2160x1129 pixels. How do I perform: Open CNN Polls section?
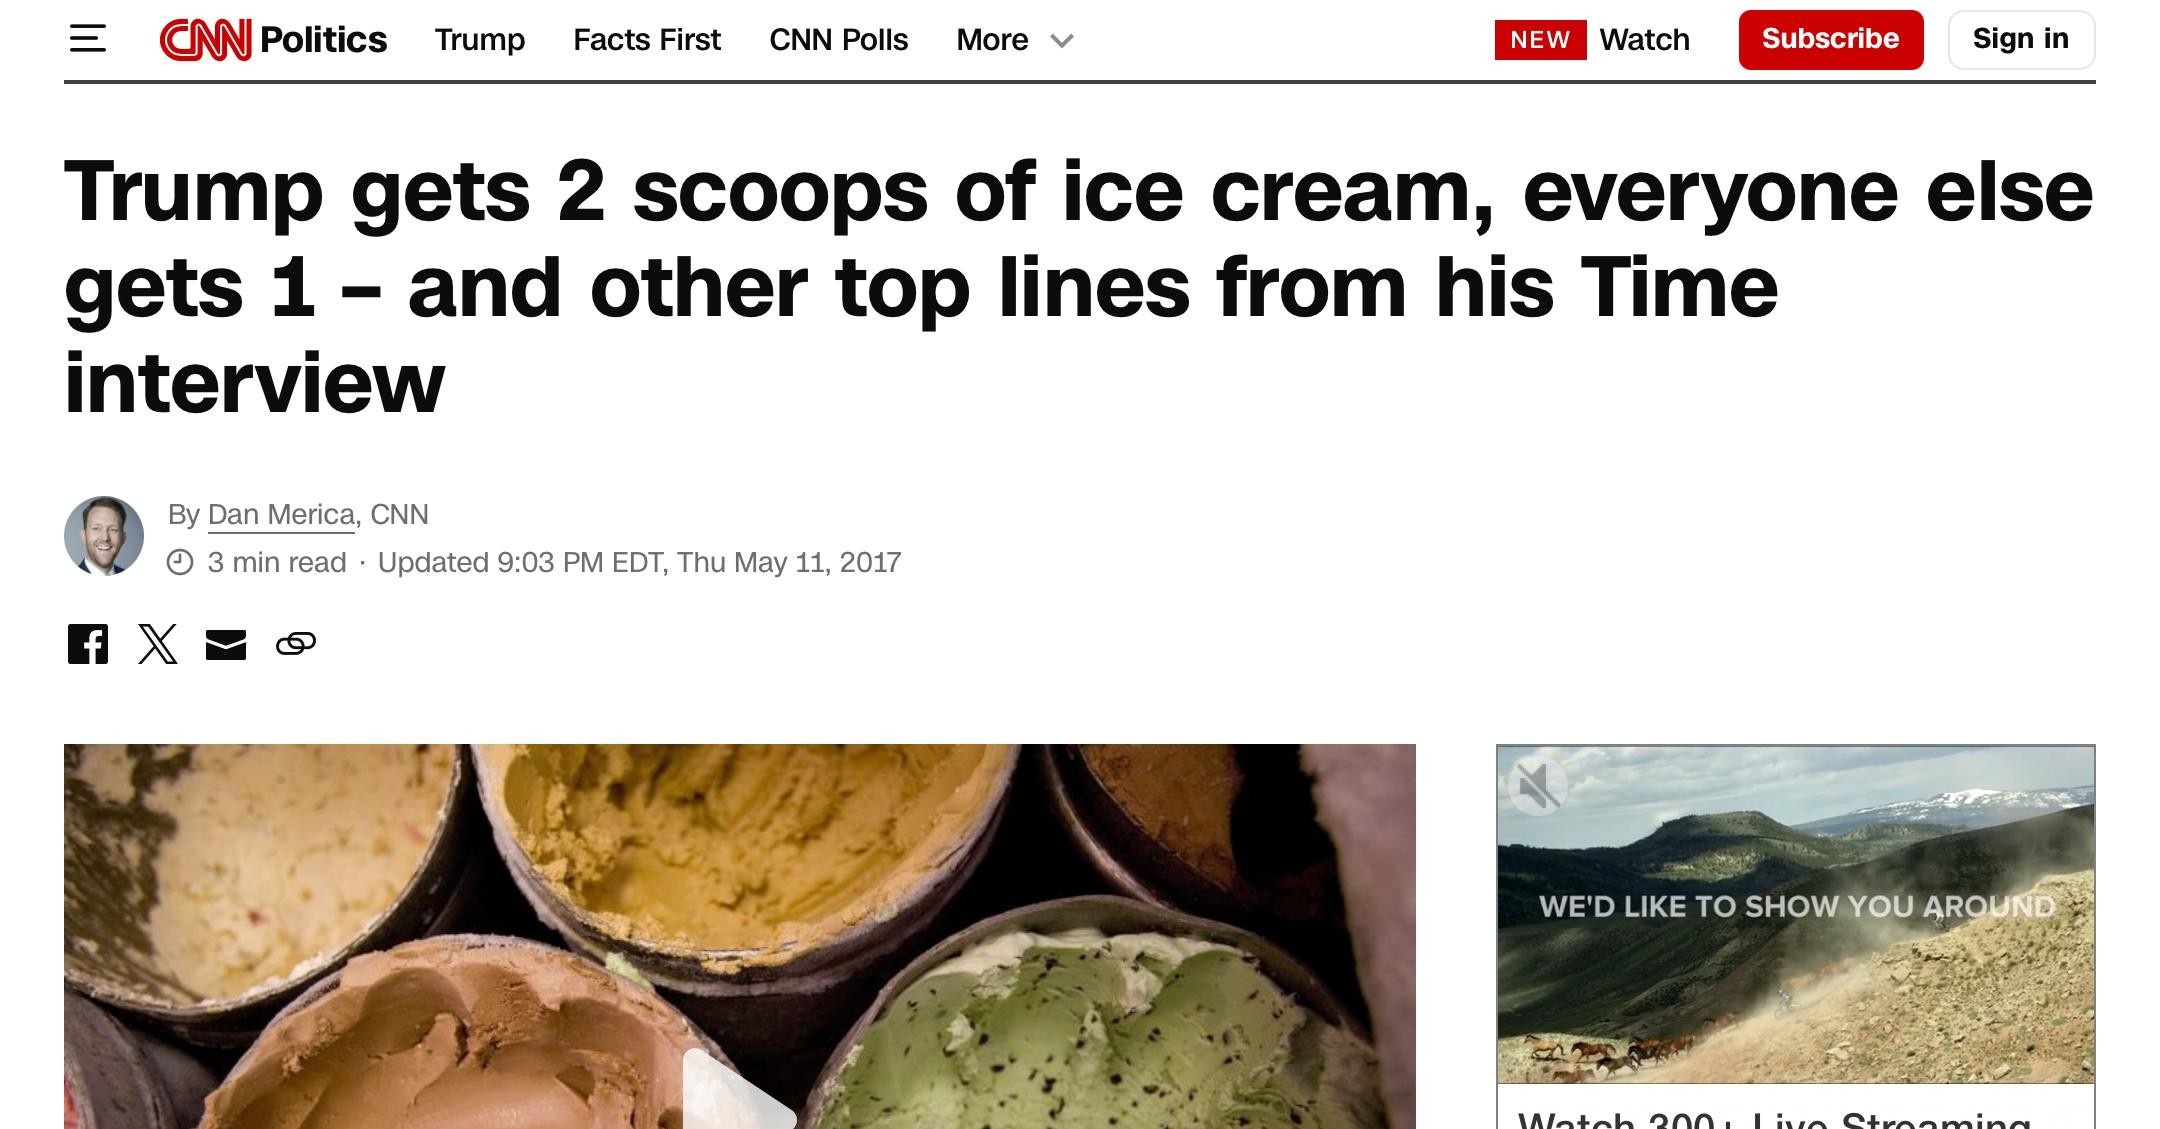[839, 40]
